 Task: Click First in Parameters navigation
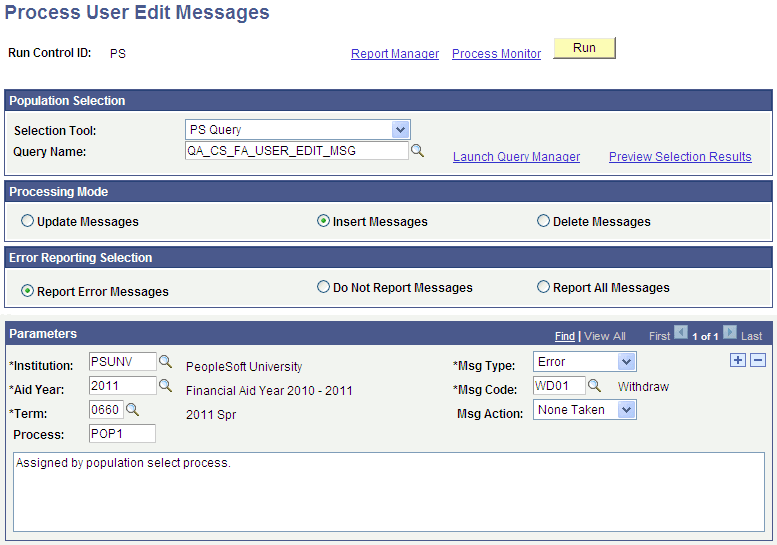point(659,336)
